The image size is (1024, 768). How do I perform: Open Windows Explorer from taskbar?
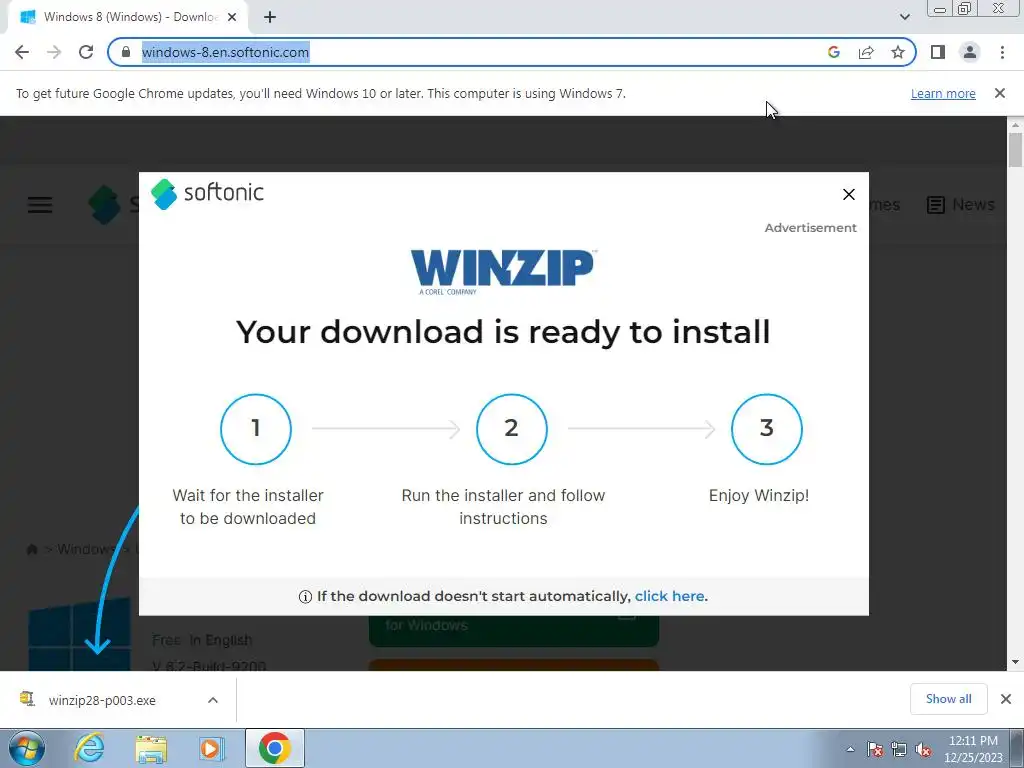[151, 748]
